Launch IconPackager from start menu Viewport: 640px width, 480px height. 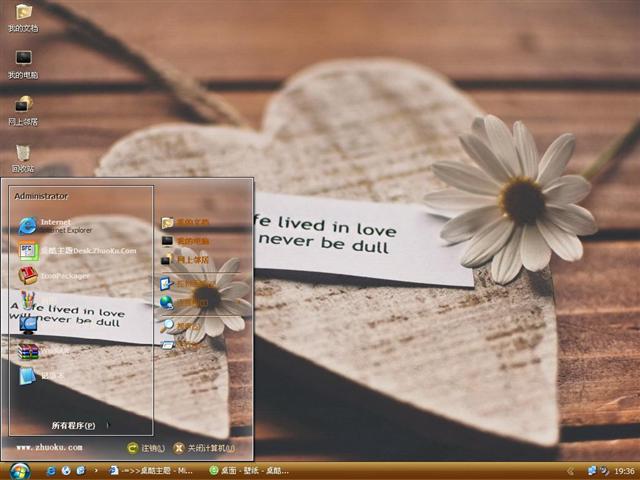54,276
